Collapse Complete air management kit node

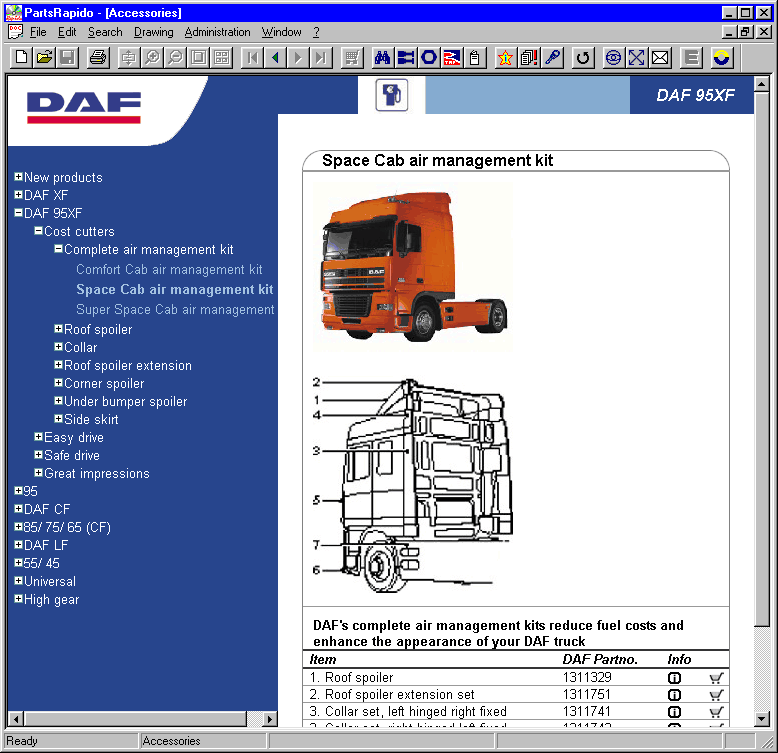(58, 249)
